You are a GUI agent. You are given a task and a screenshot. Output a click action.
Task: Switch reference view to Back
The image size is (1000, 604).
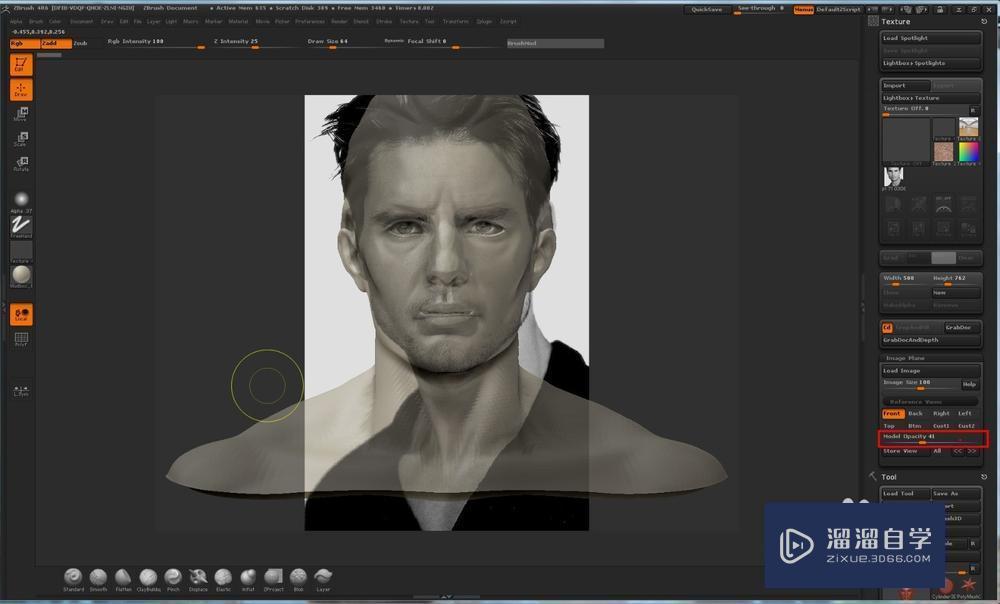(x=916, y=414)
